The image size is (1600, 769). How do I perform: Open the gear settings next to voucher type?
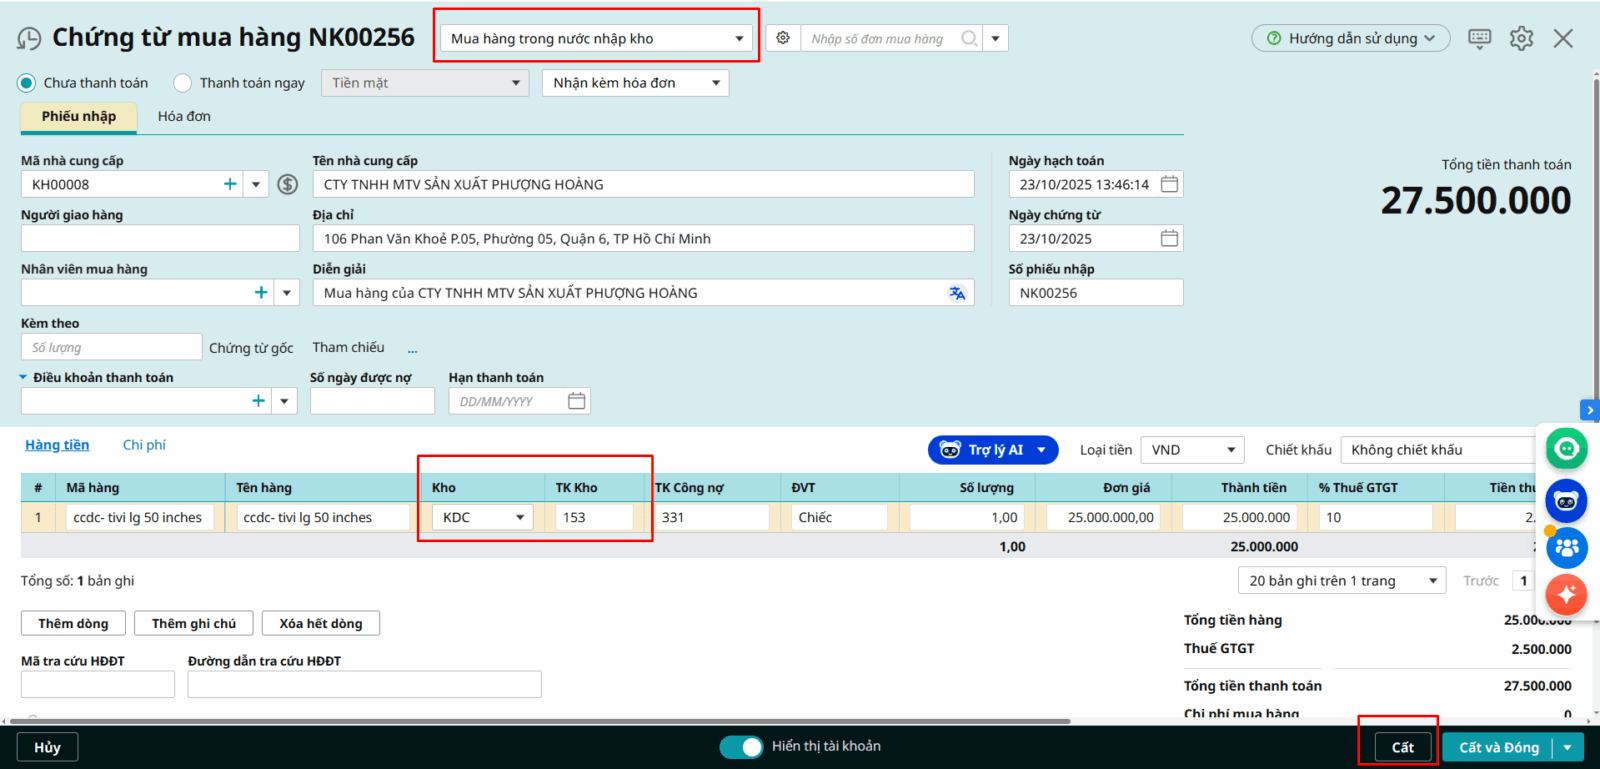coord(783,38)
